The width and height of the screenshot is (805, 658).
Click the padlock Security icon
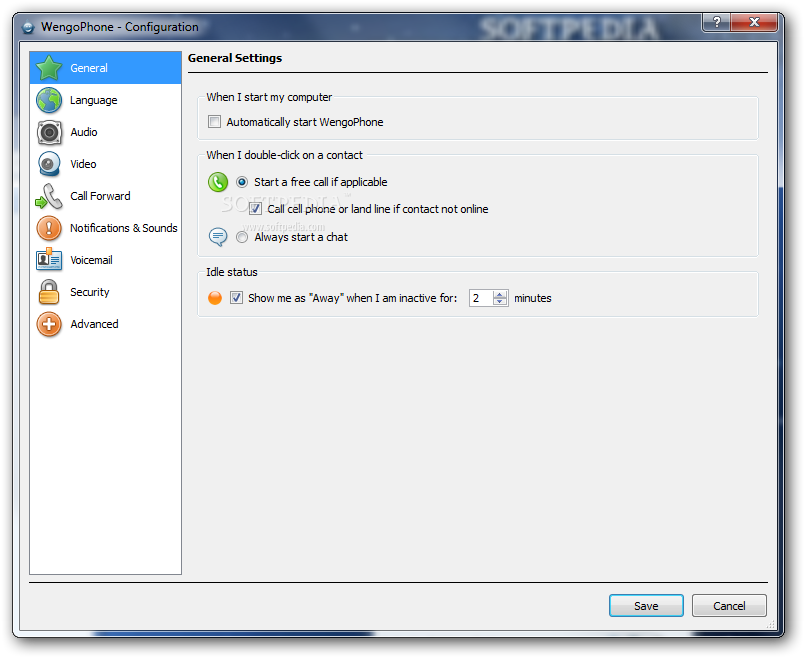[x=49, y=292]
